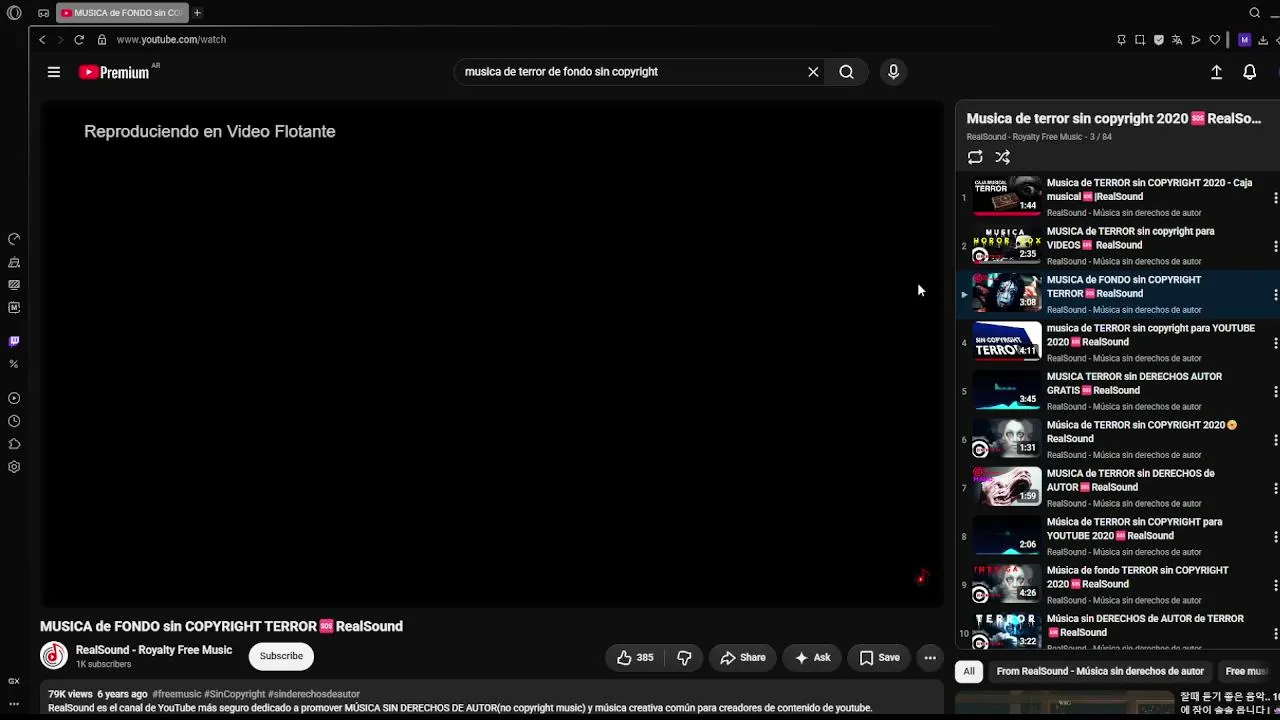Viewport: 1280px width, 720px height.
Task: Click the site security padlock icon
Action: click(x=102, y=40)
